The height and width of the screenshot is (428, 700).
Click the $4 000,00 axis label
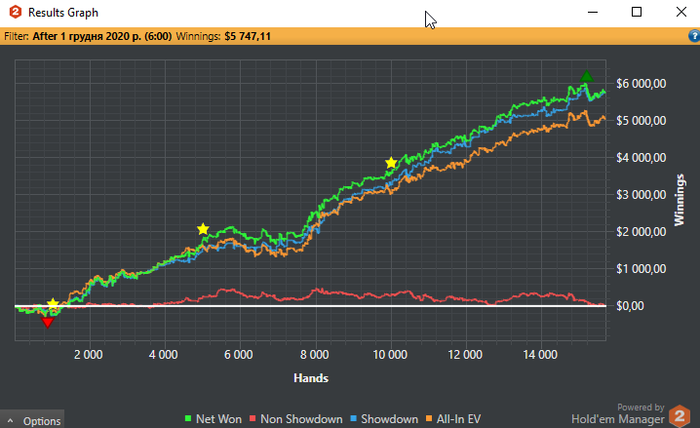click(641, 158)
